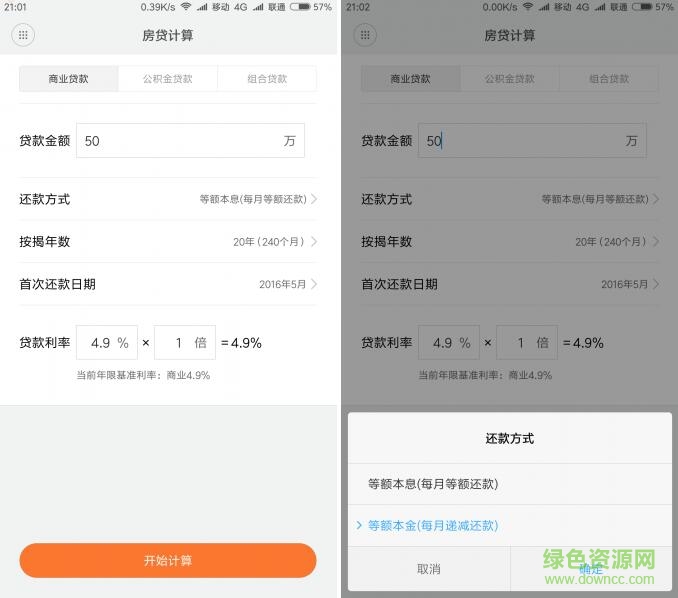Select 商业贷款 tab on the left screen
678x598 pixels.
[68, 79]
